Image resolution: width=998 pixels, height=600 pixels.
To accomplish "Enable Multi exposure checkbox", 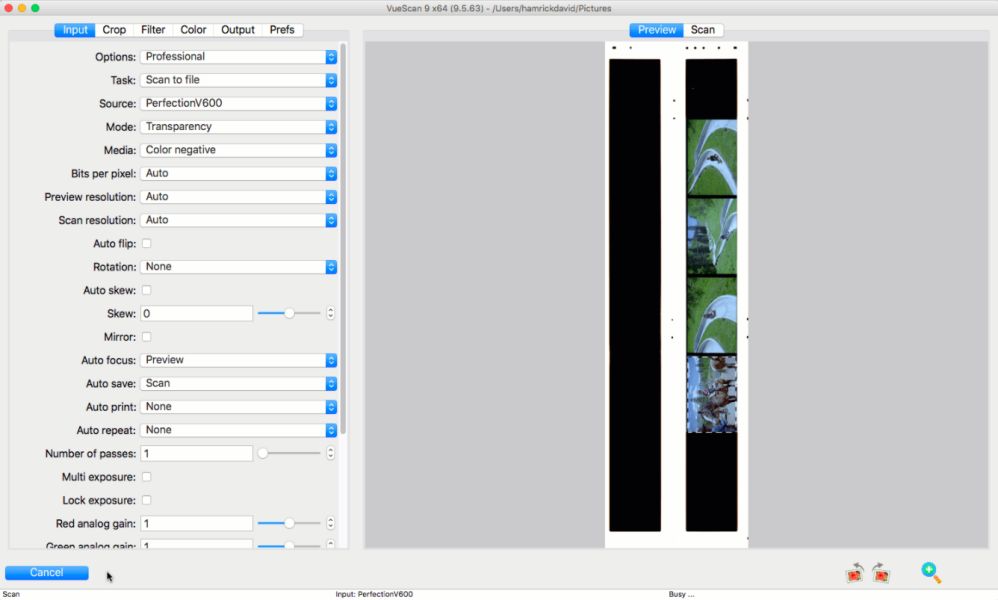I will tap(146, 477).
